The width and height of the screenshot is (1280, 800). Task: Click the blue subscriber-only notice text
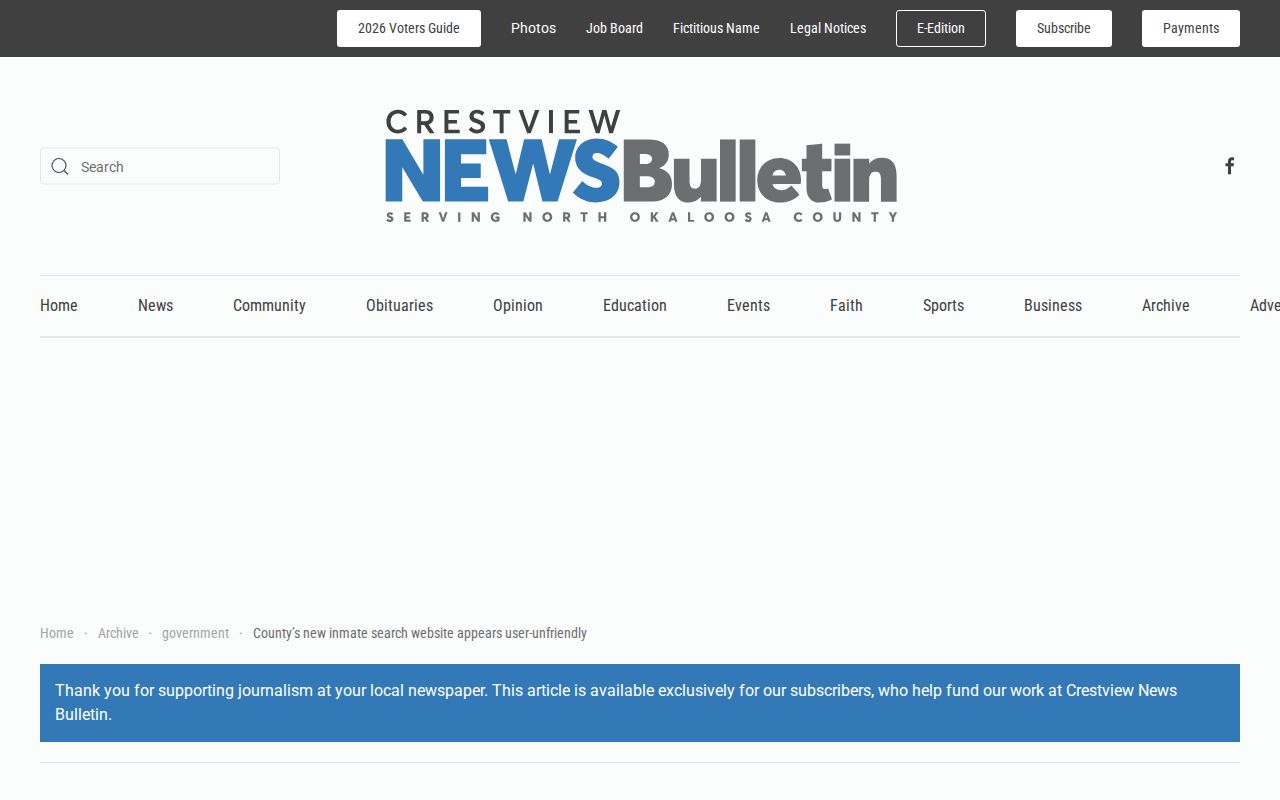pos(616,703)
